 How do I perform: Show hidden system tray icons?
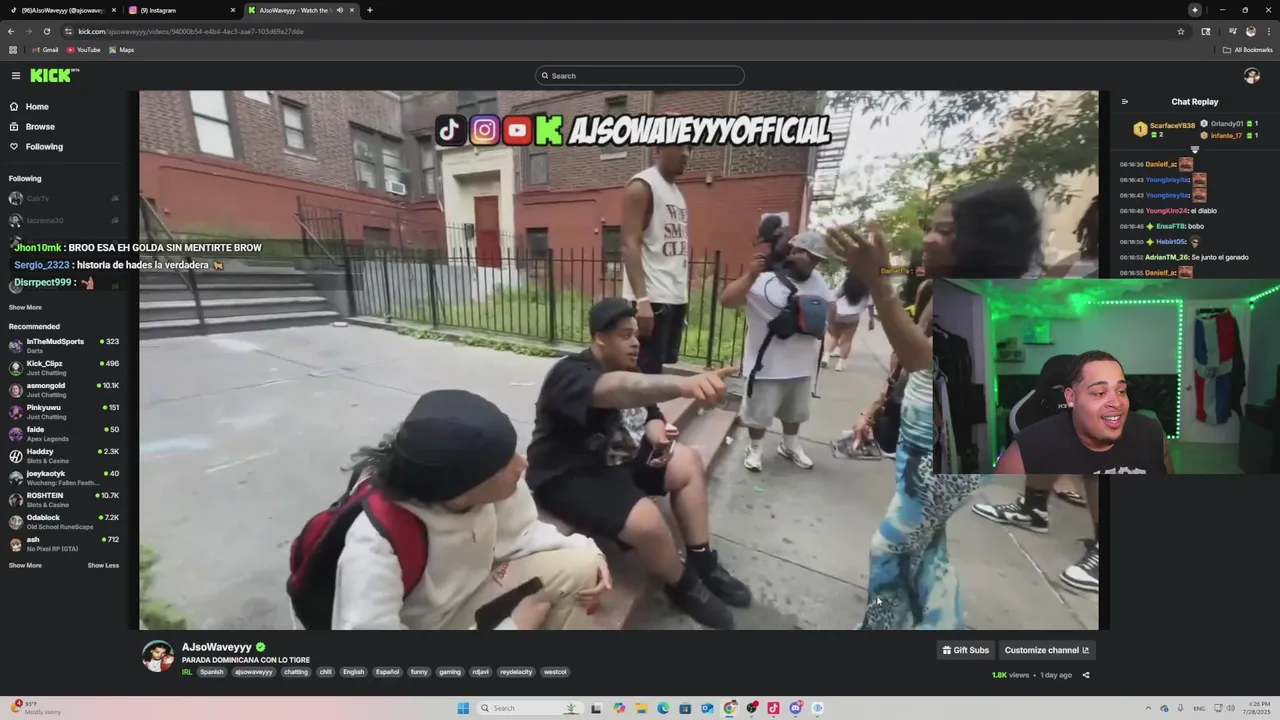[1150, 708]
